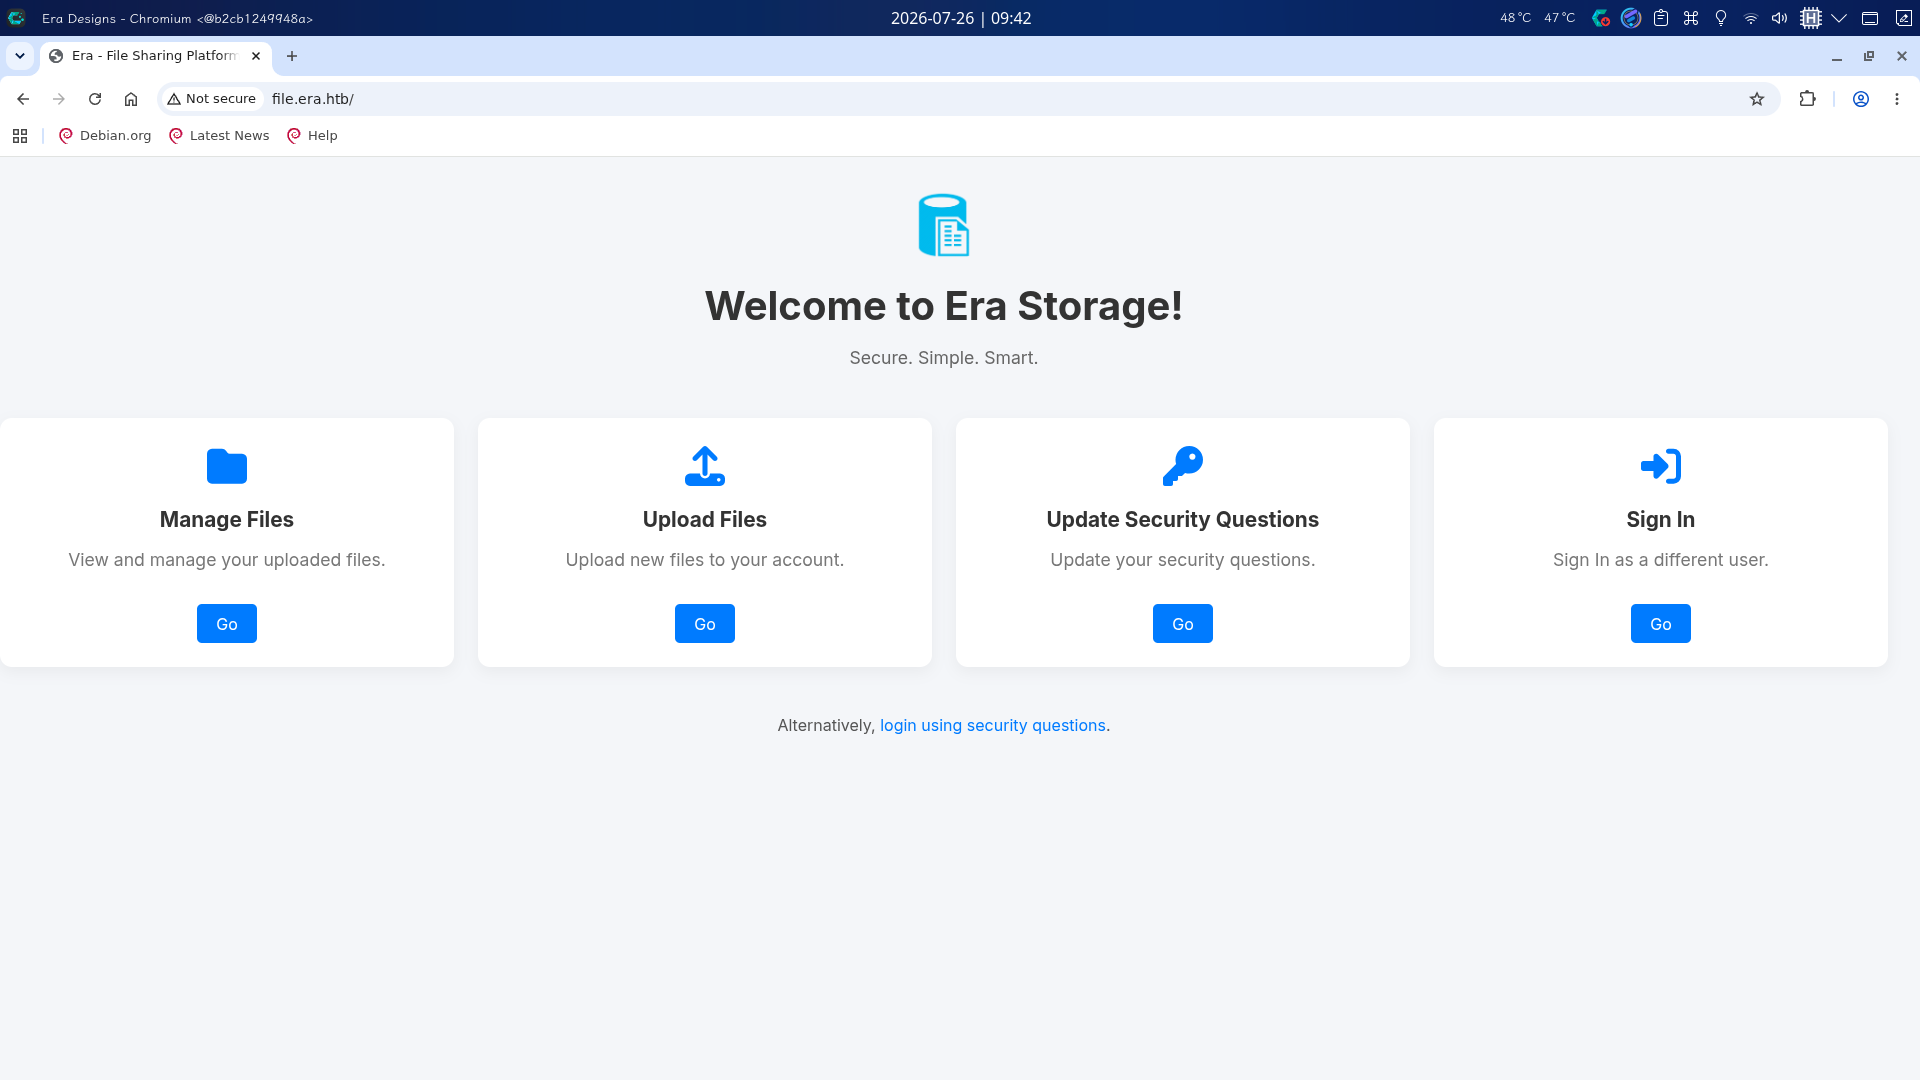Click the system menu logo in top panel
The image size is (1920, 1080).
16,18
